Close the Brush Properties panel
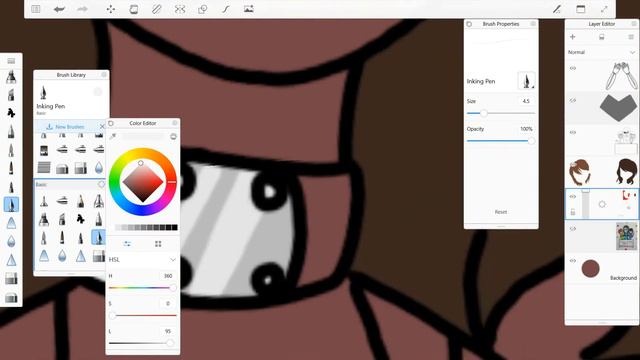Image resolution: width=640 pixels, height=360 pixels. pos(533,24)
